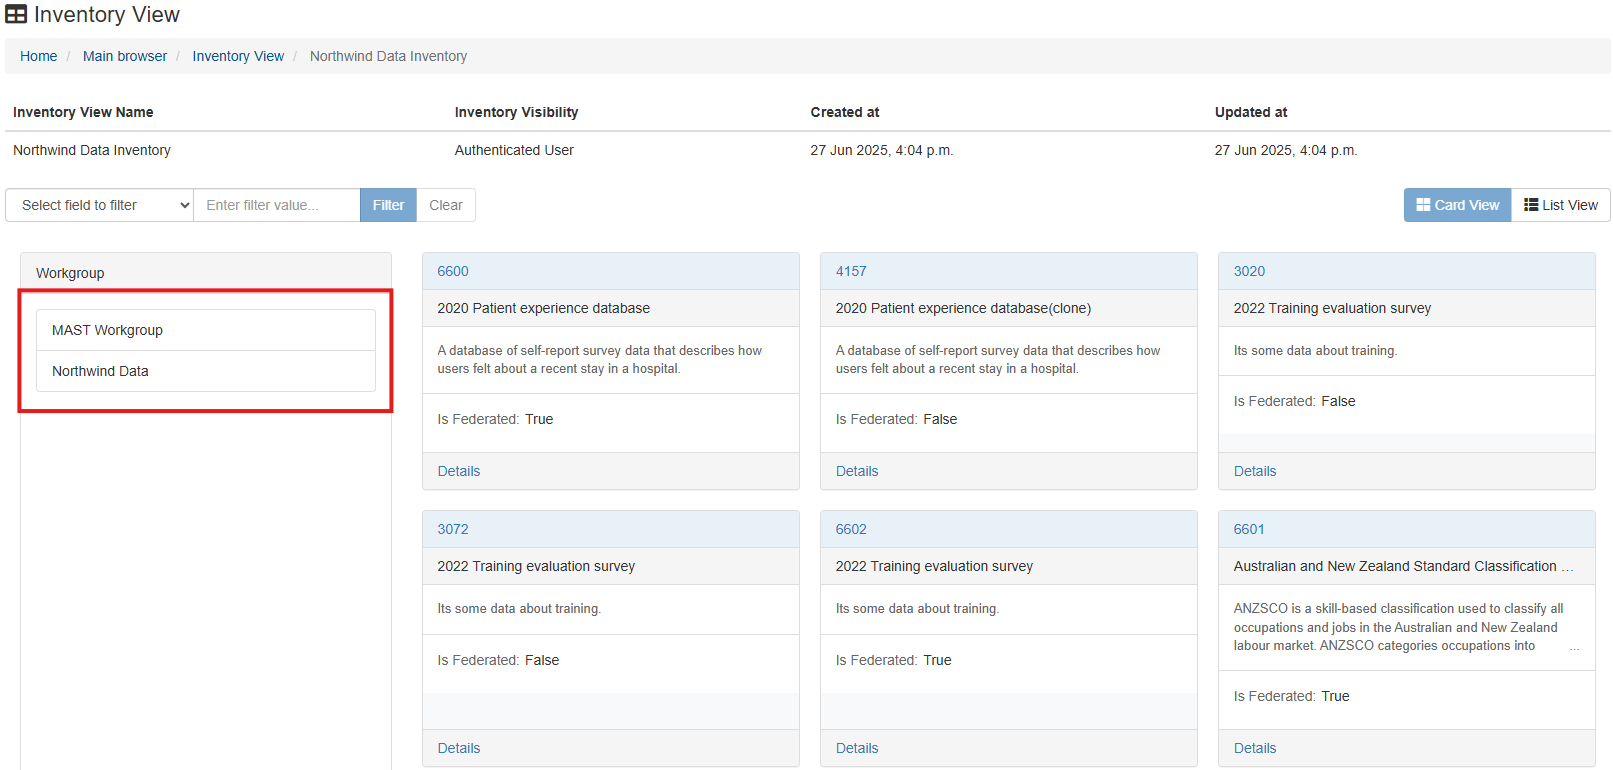
Task: Open record ID 3020 link
Action: (x=1249, y=271)
